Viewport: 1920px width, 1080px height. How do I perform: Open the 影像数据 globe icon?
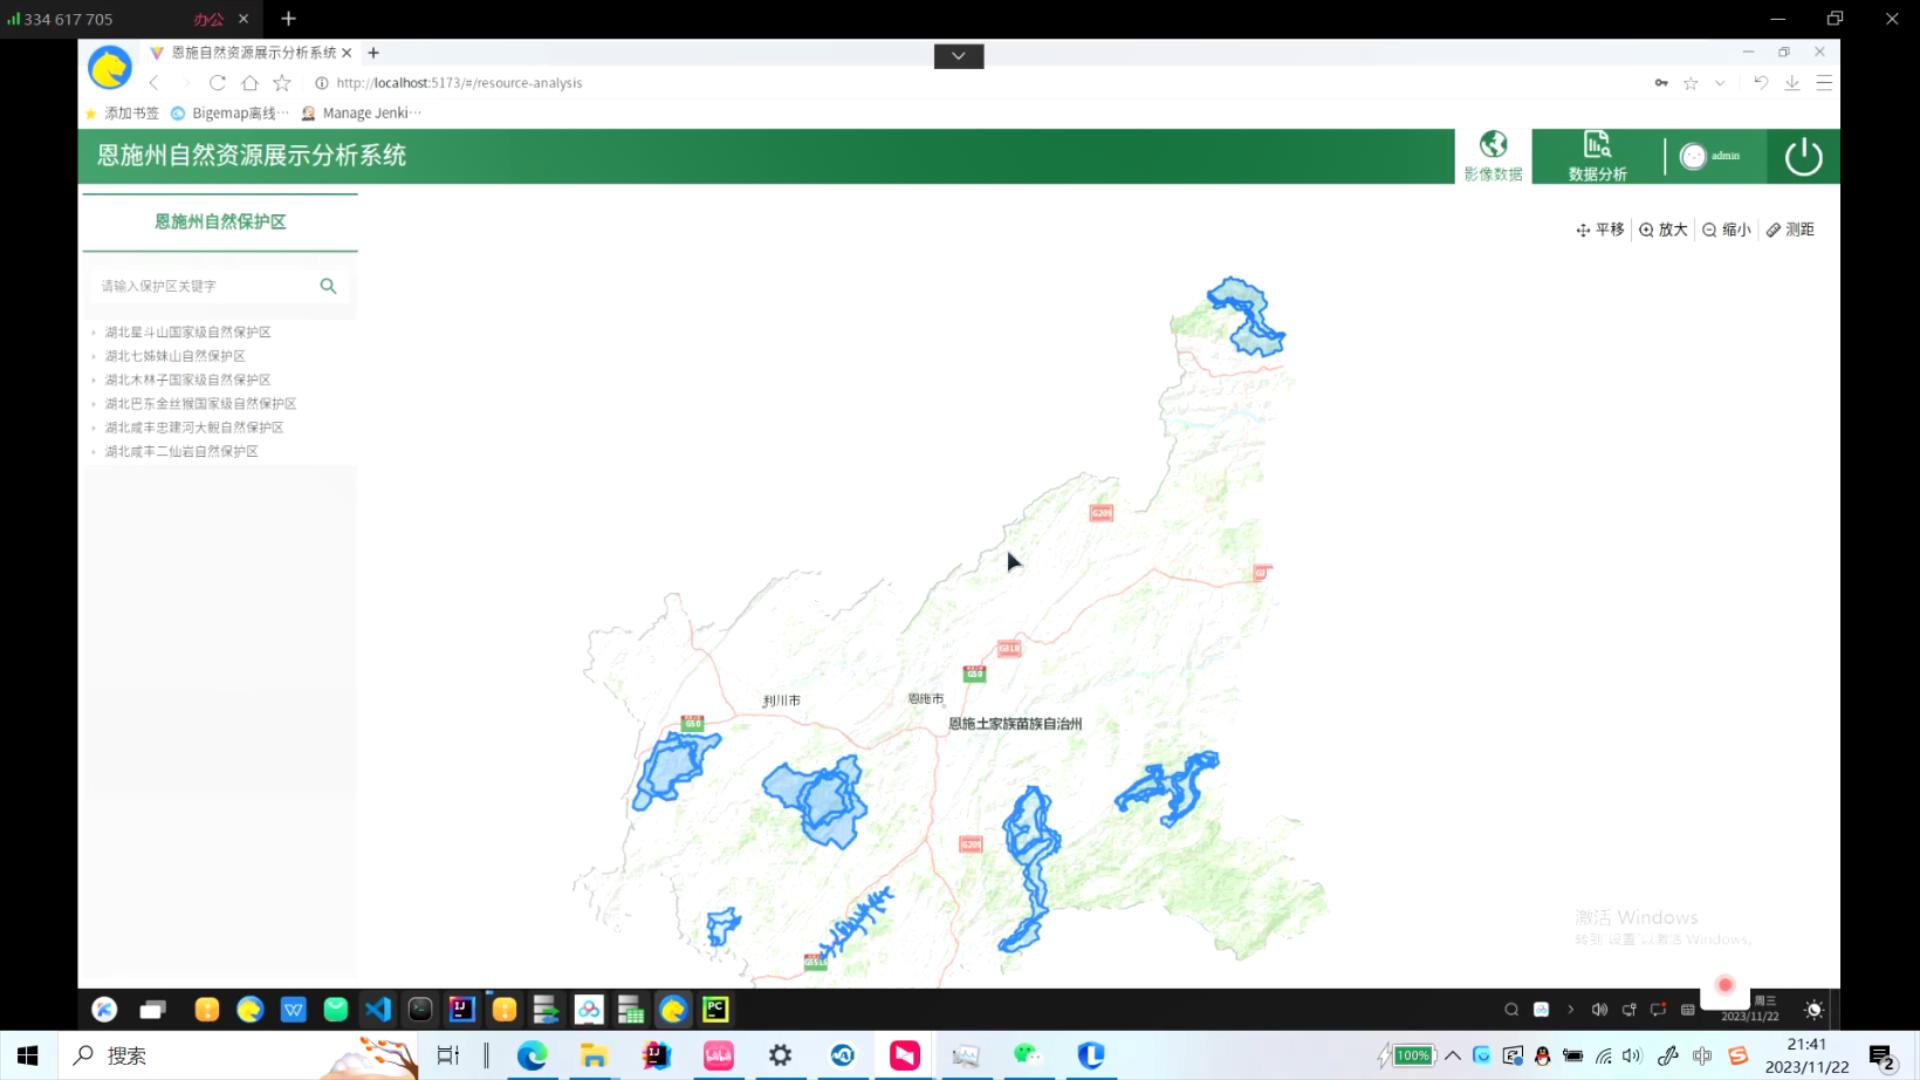(x=1493, y=146)
